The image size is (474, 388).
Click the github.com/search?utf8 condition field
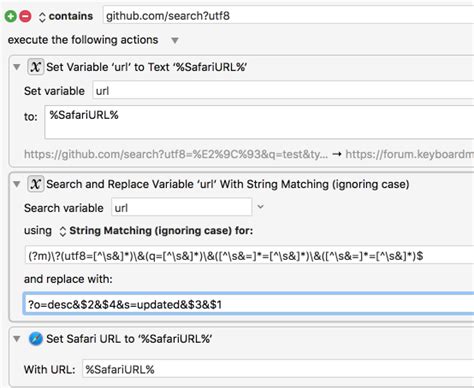pos(288,16)
